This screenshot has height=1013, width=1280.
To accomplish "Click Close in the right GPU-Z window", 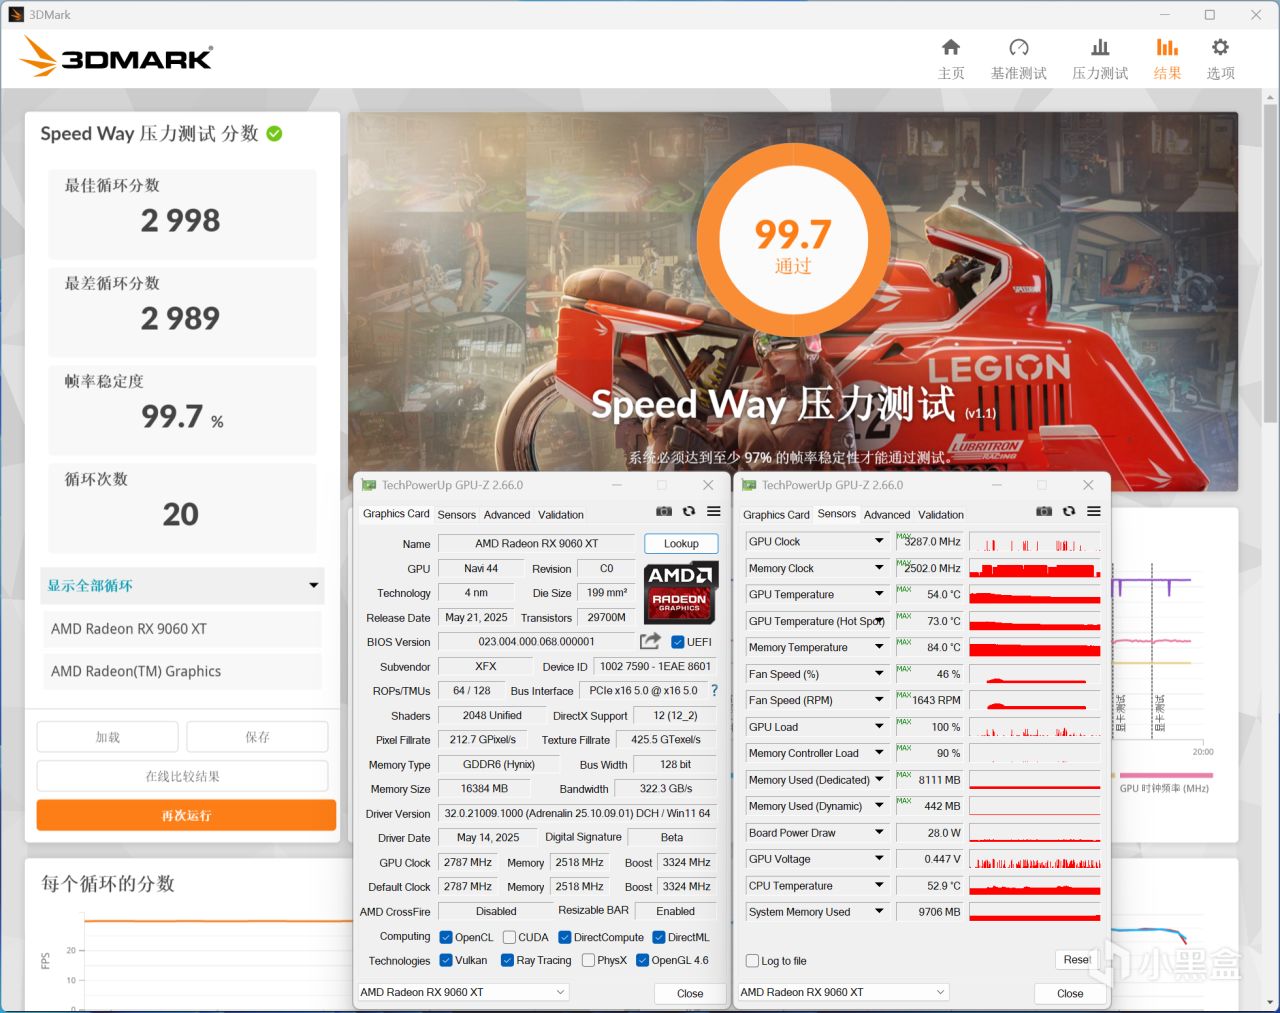I will coord(1070,993).
